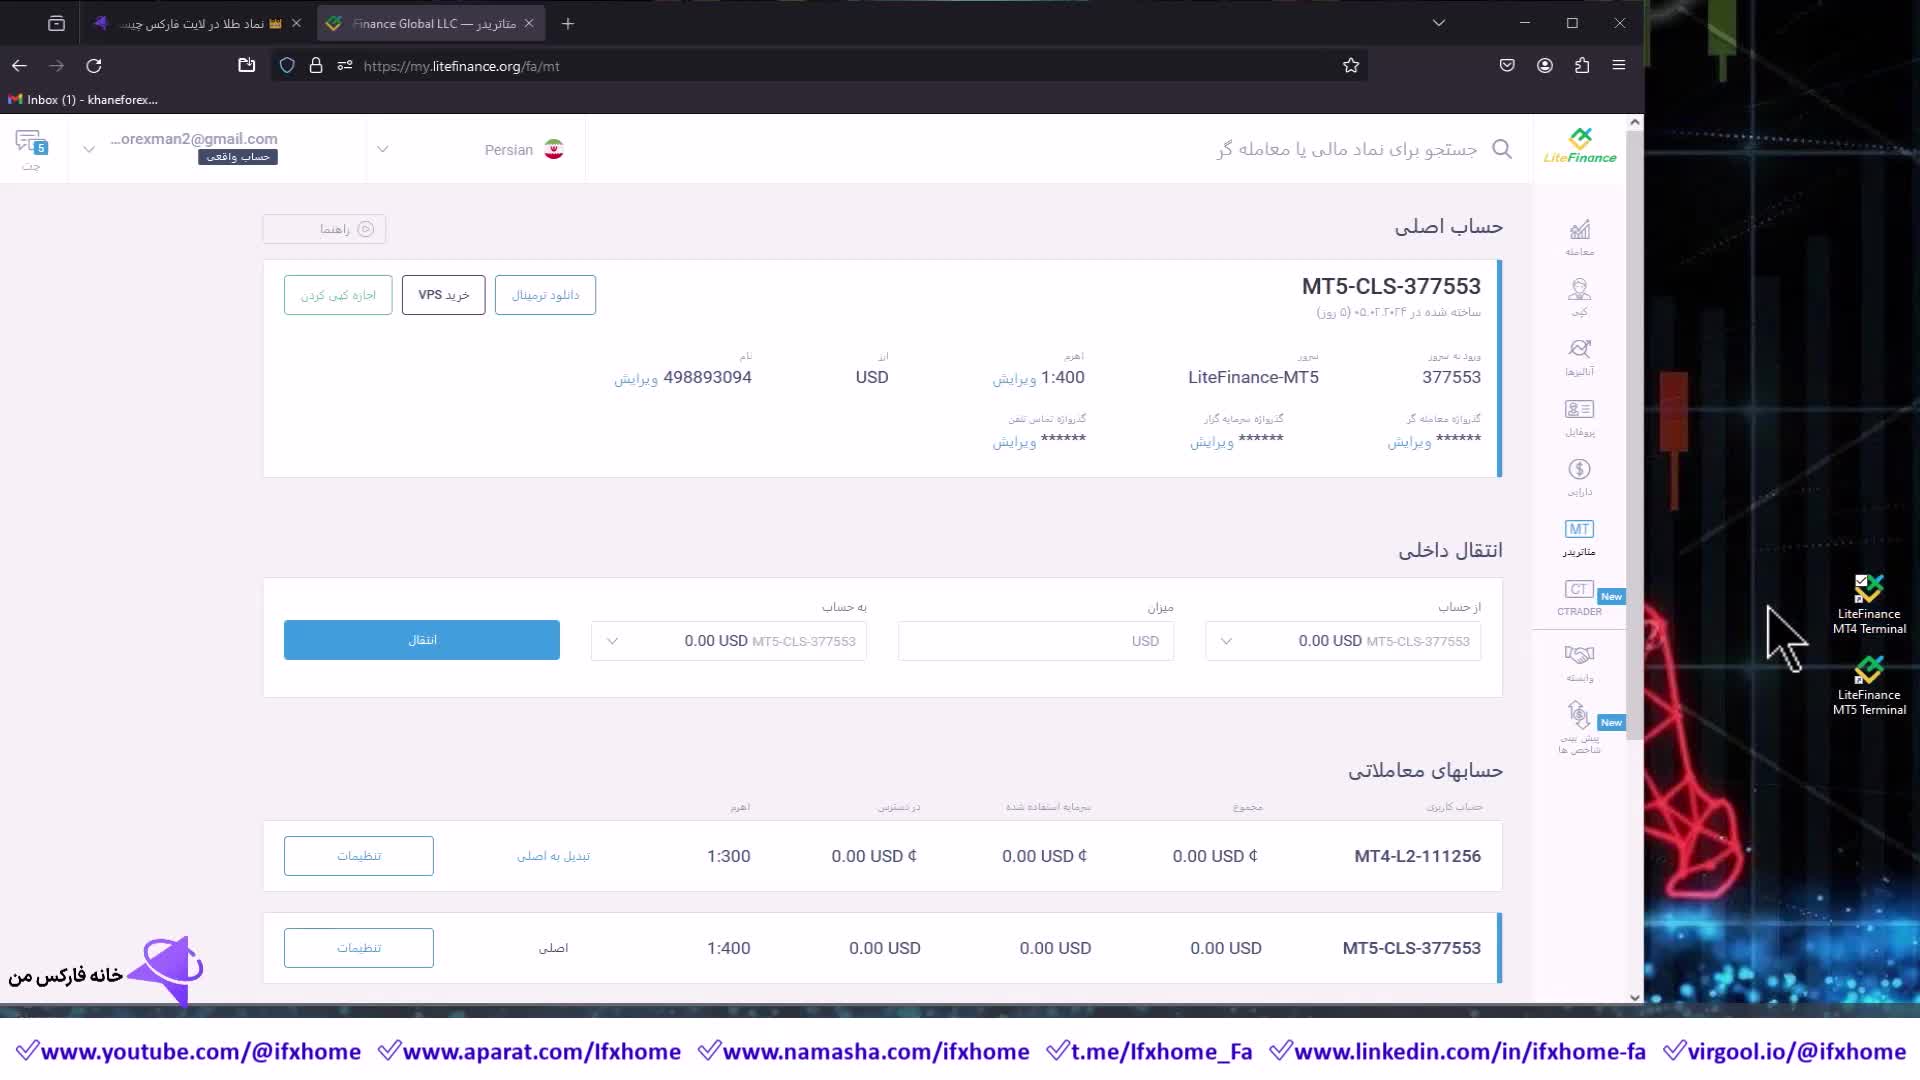Image resolution: width=1920 pixels, height=1080 pixels.
Task: Click the blue transfer button
Action: click(421, 640)
